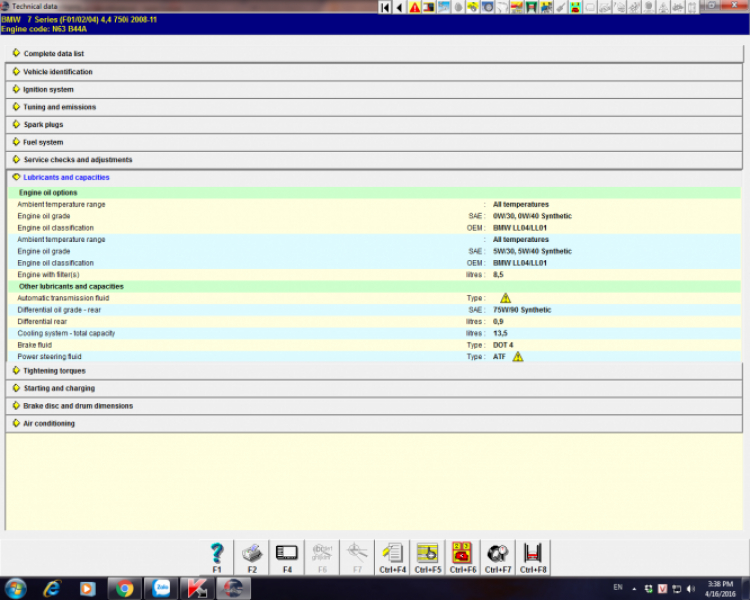Open the warning icon beside Automatic transmission fluid
750x600 pixels.
506,298
